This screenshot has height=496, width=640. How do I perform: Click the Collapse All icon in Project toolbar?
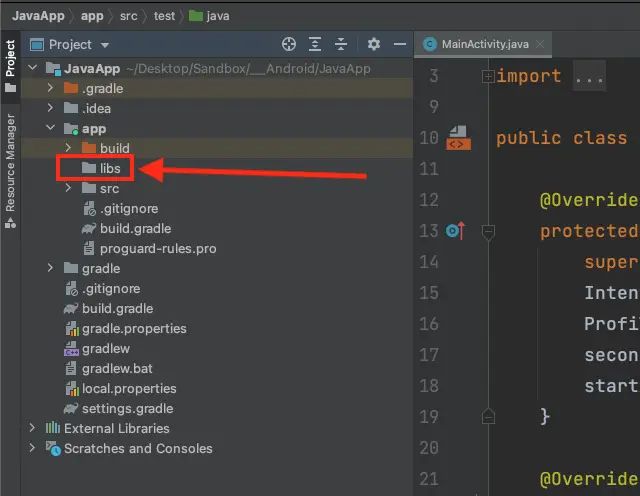point(341,44)
